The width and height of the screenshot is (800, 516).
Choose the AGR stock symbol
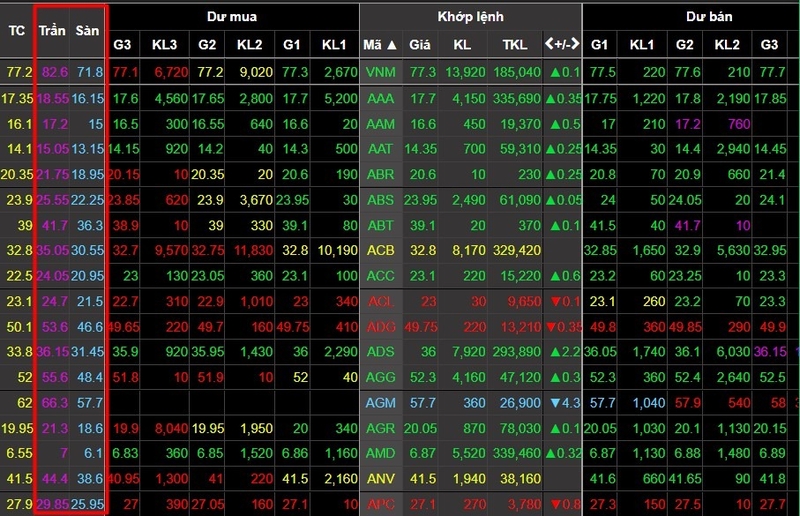pos(381,429)
